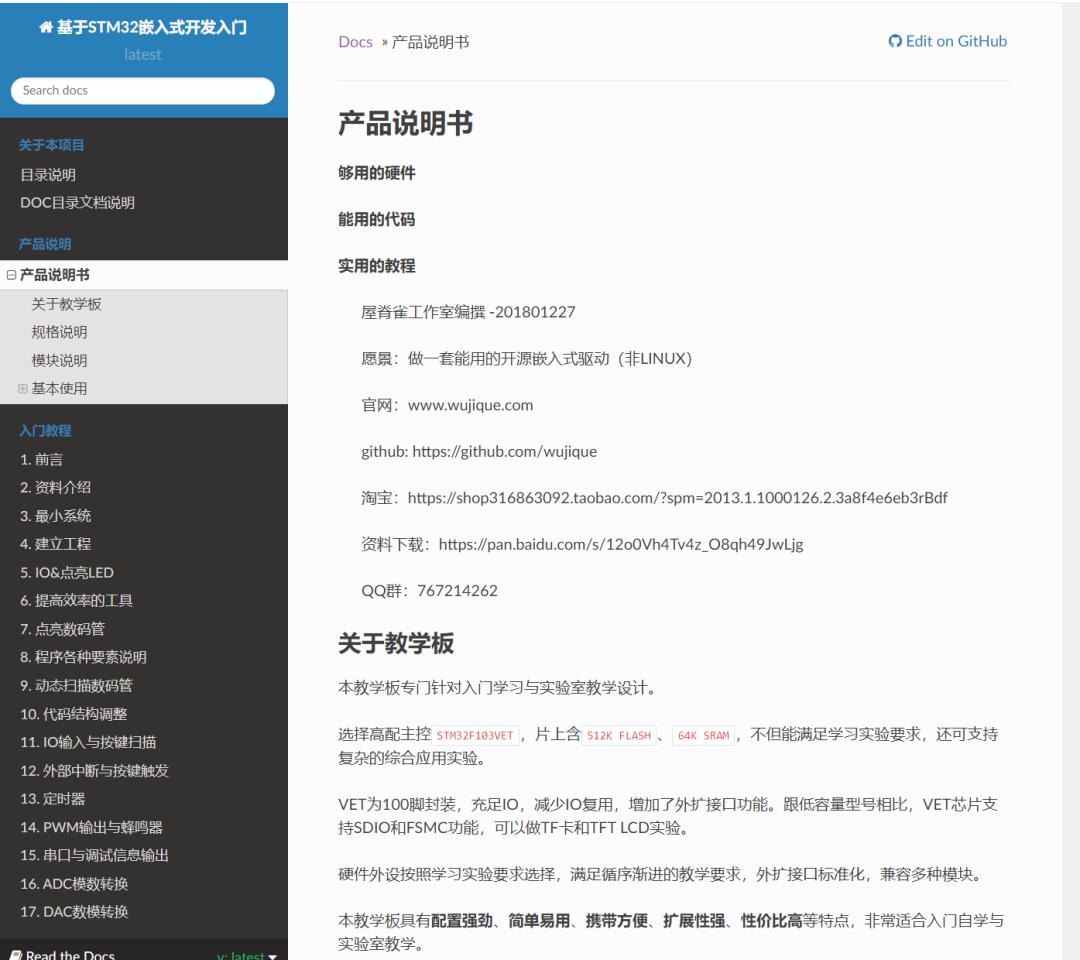Open tutorial 17. DAC数模转换

[74, 912]
